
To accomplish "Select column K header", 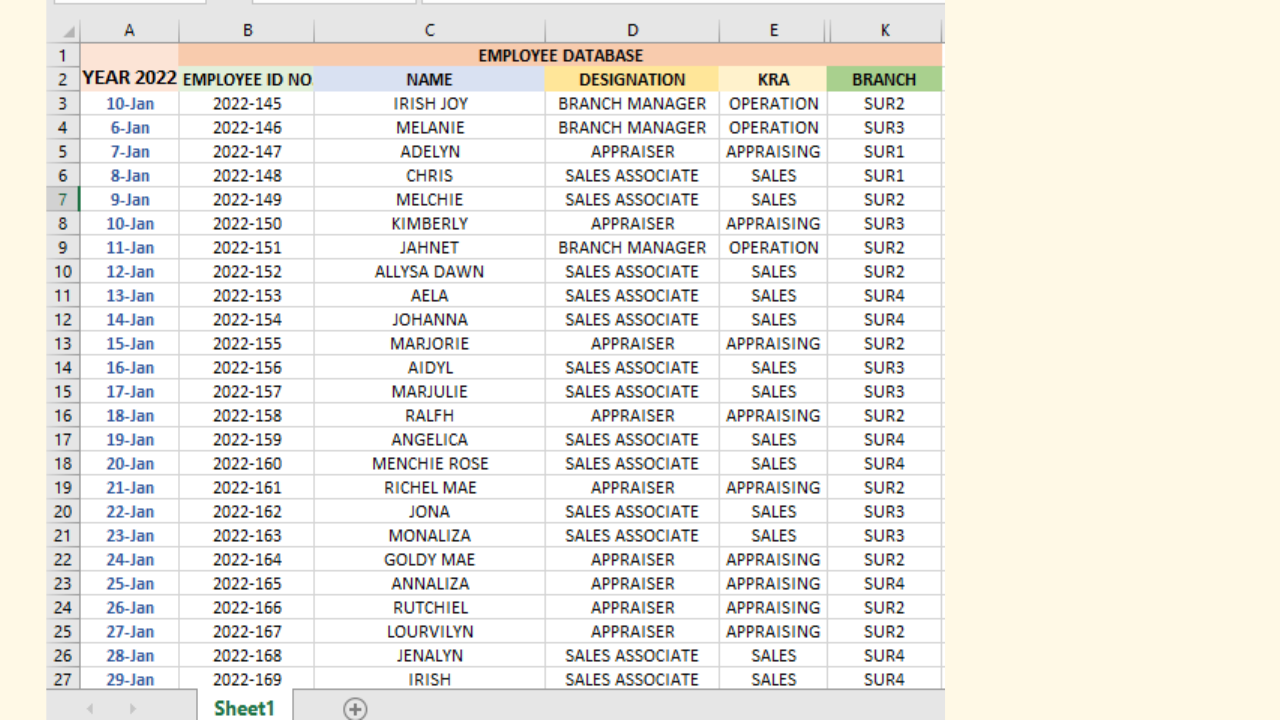I will [885, 31].
